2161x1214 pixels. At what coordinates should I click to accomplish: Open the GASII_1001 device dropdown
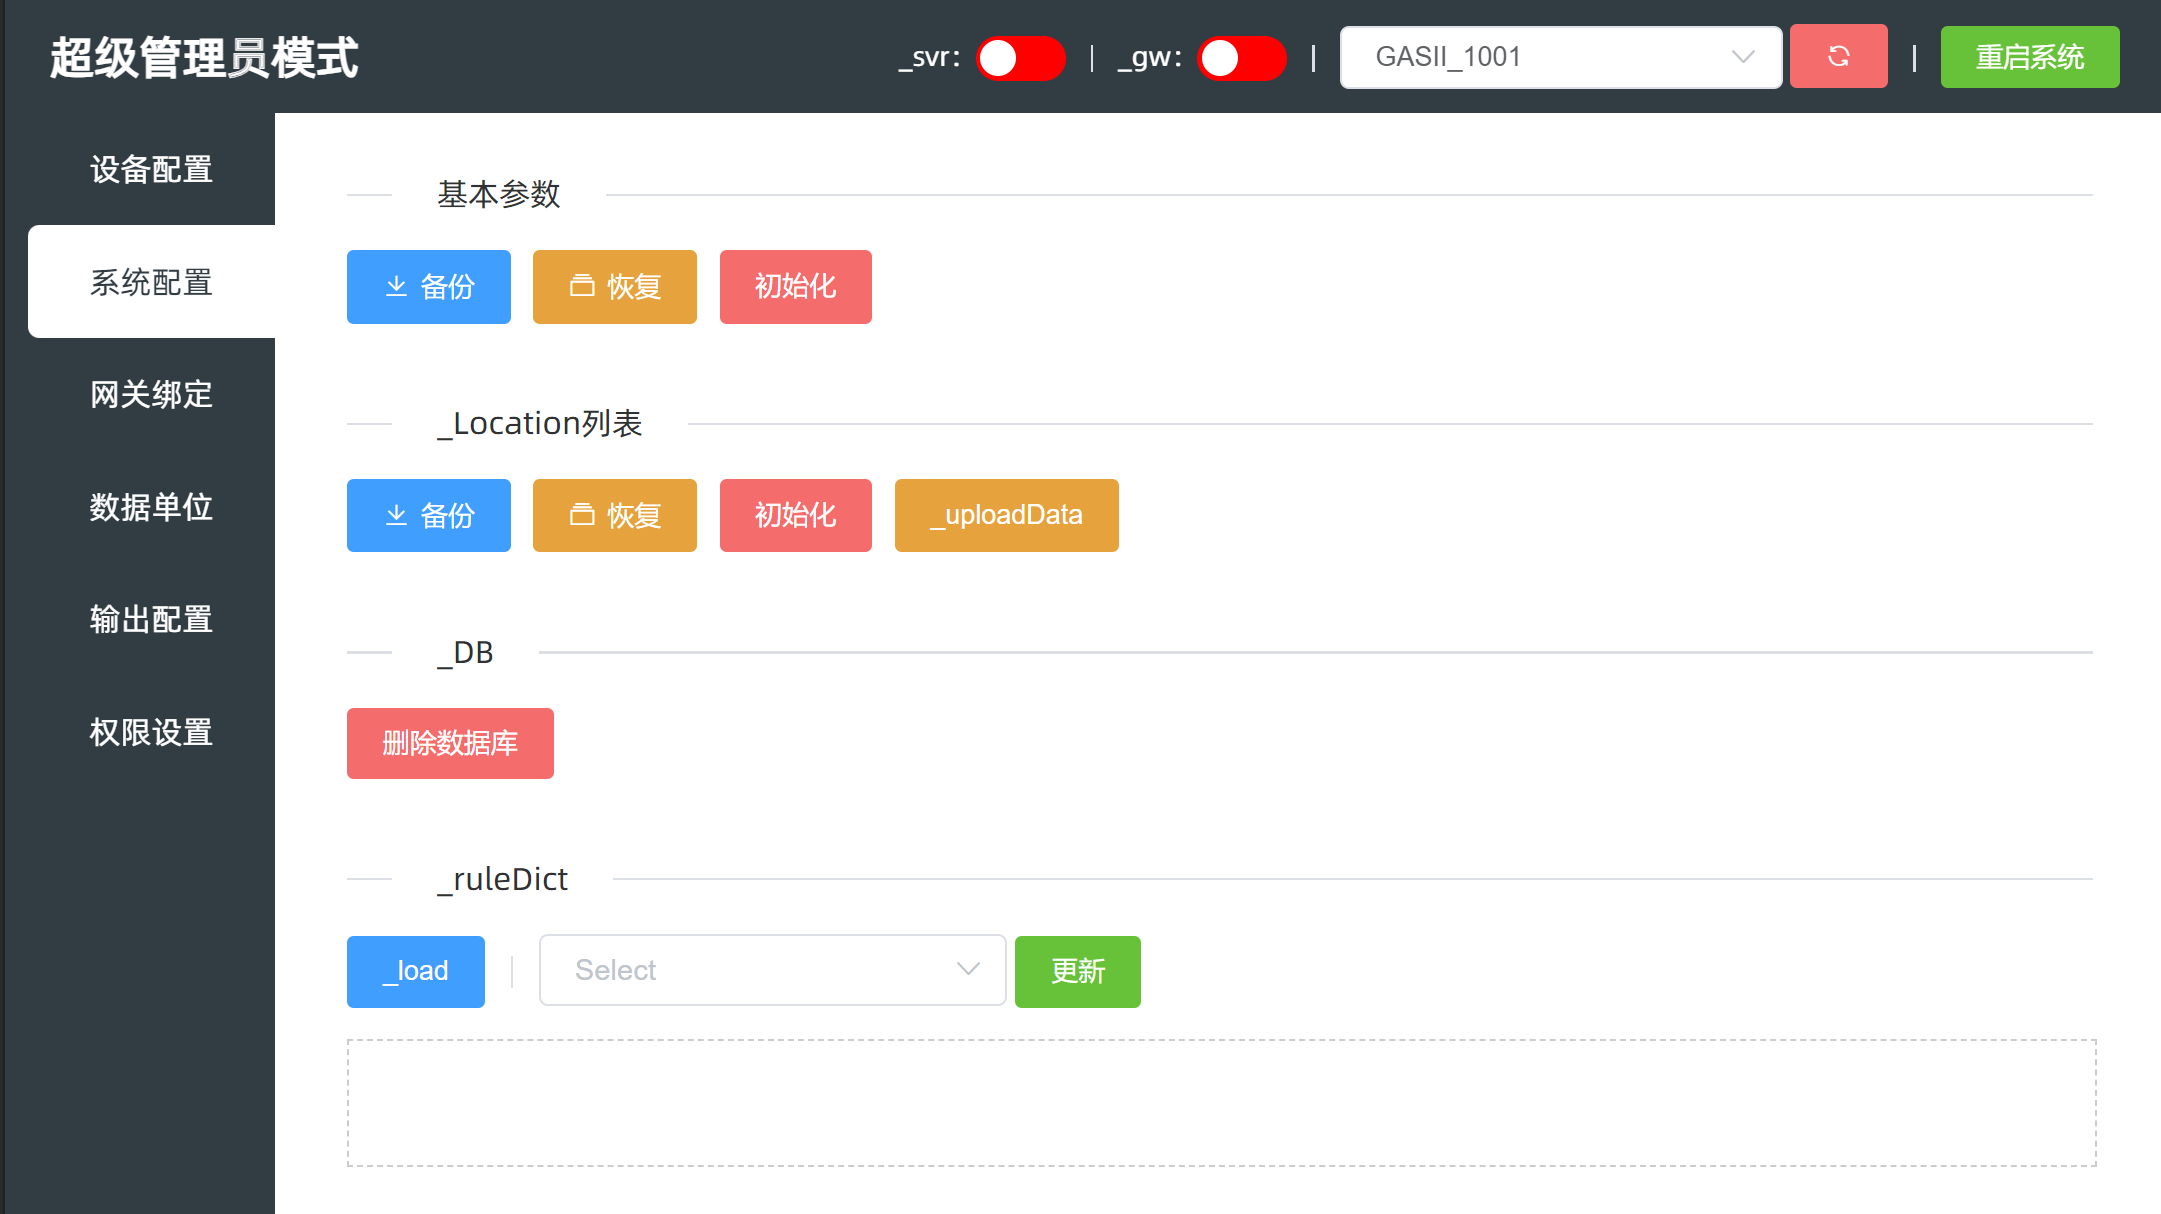pos(1540,57)
